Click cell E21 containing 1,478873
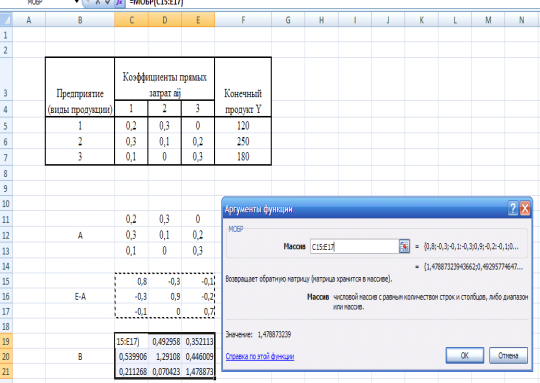540x383 pixels. coord(198,372)
